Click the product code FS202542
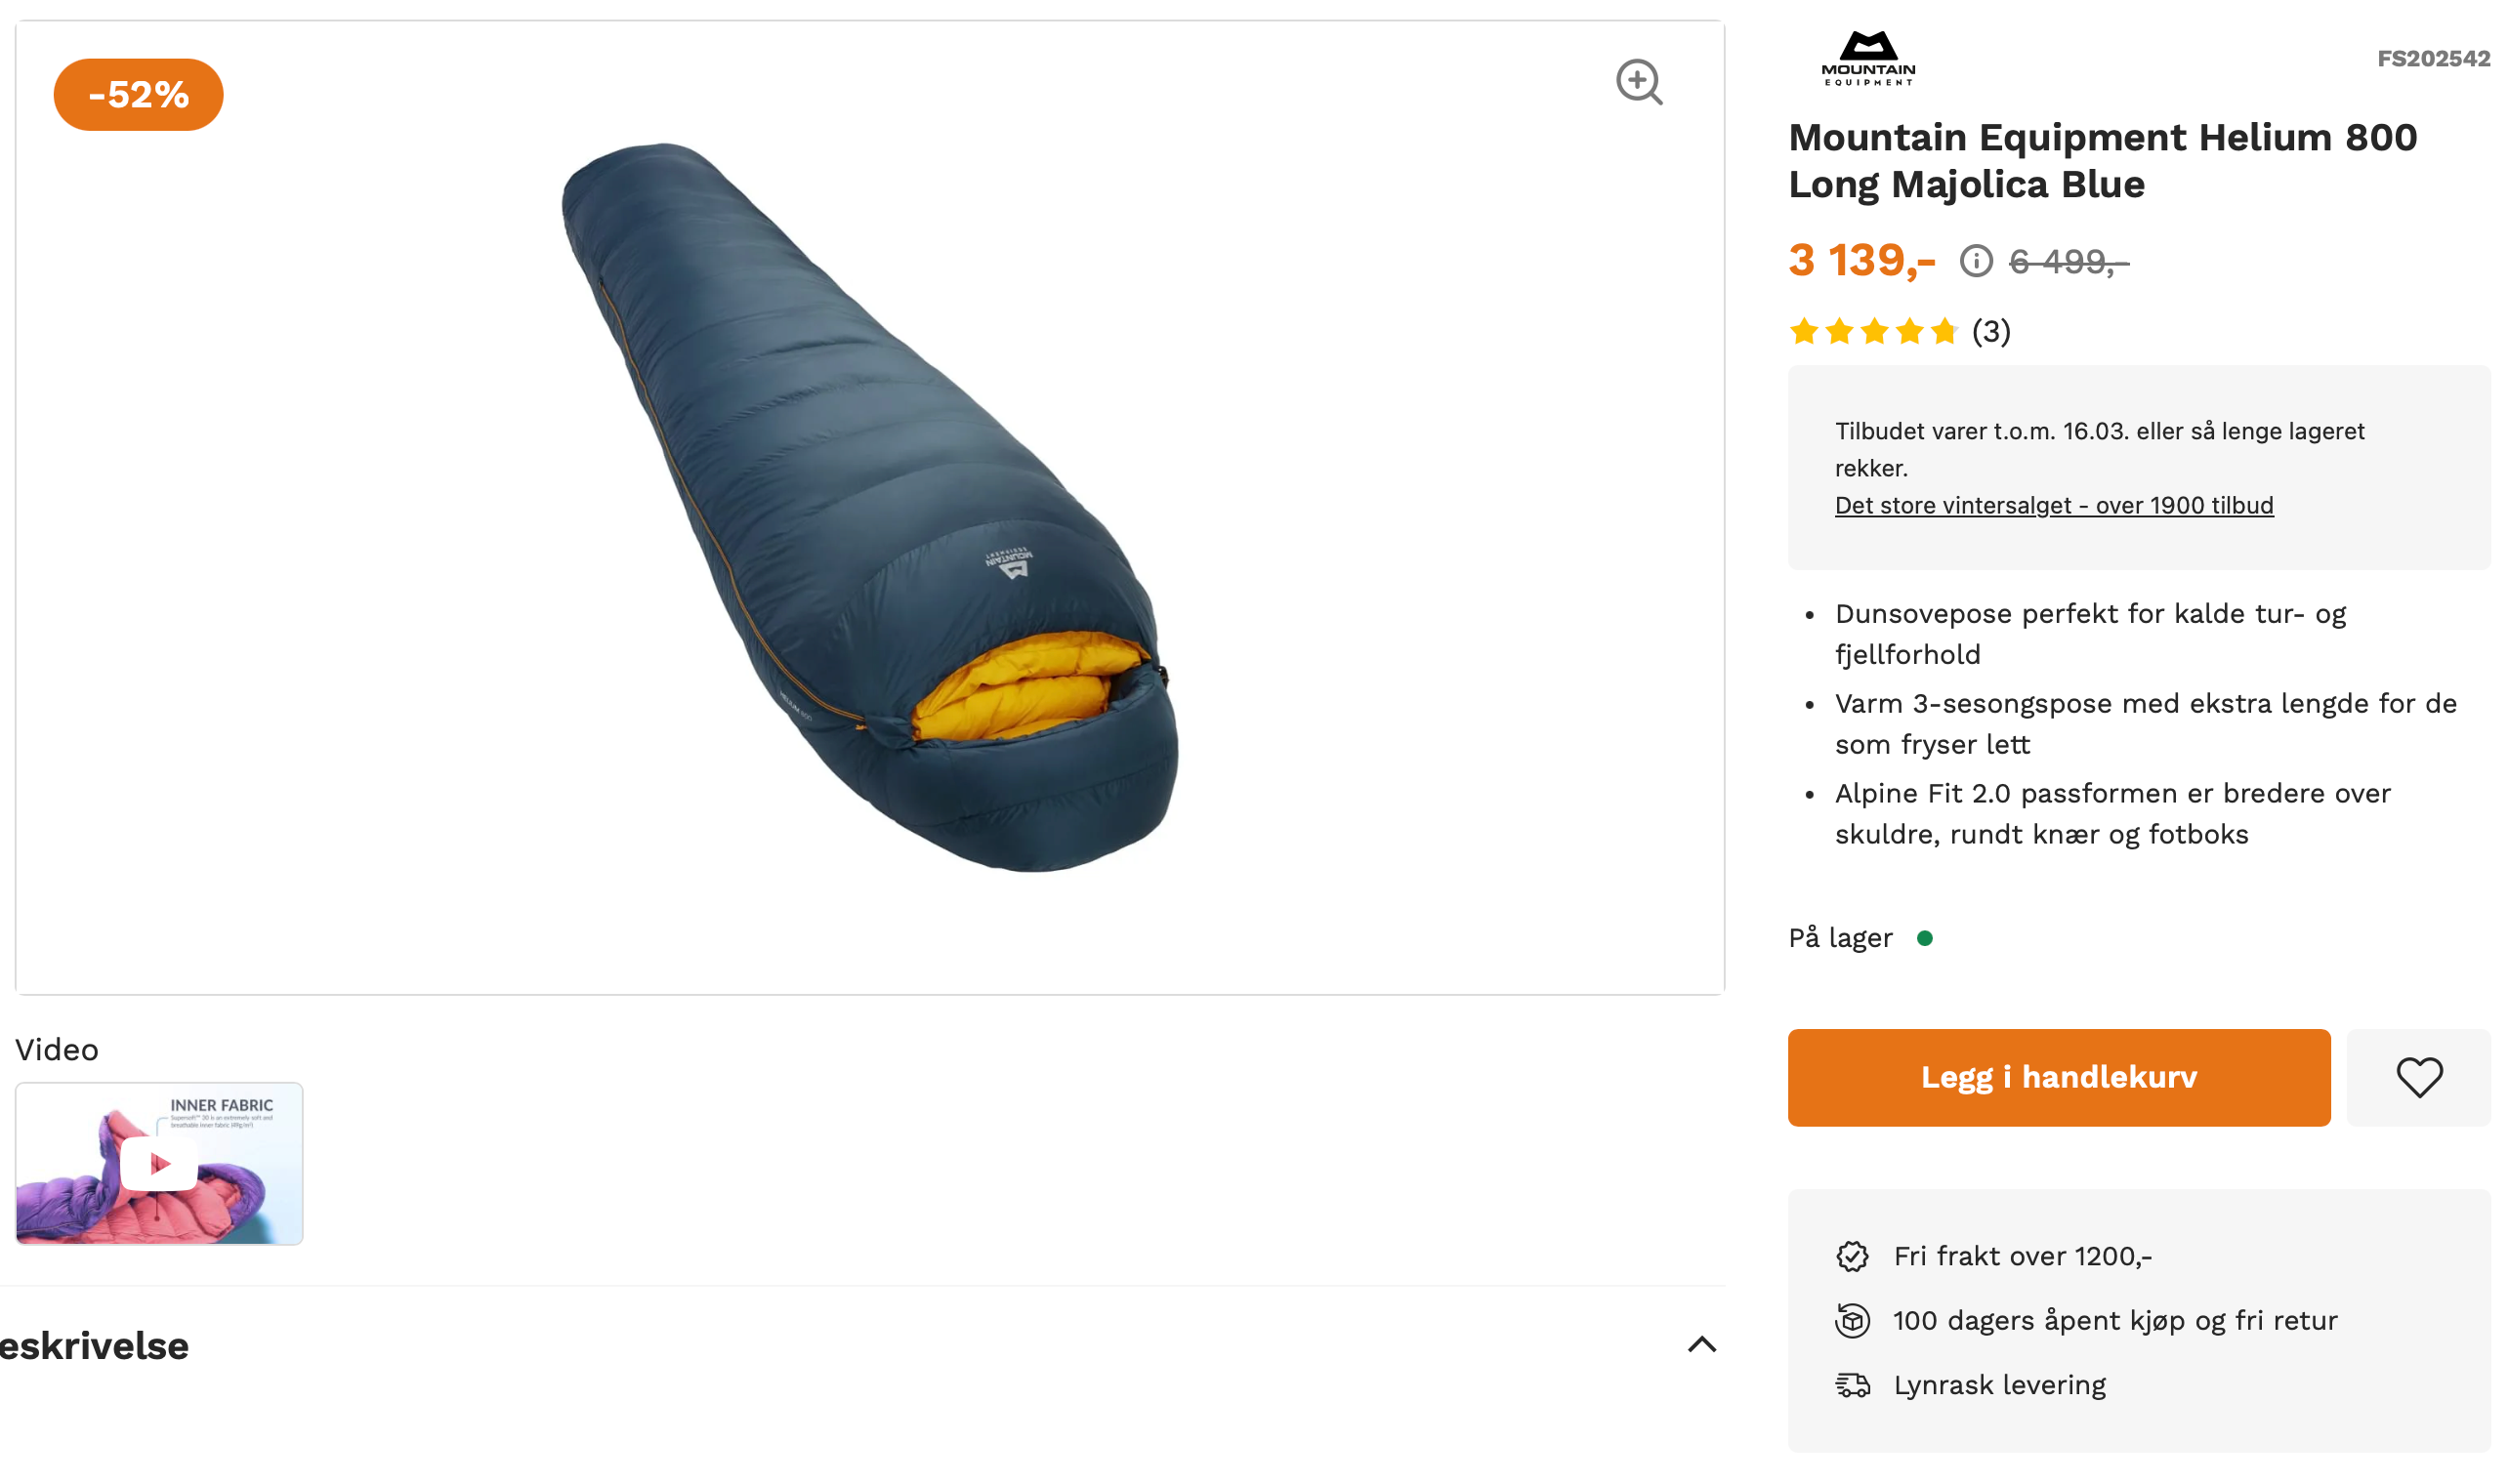 pyautogui.click(x=2432, y=59)
